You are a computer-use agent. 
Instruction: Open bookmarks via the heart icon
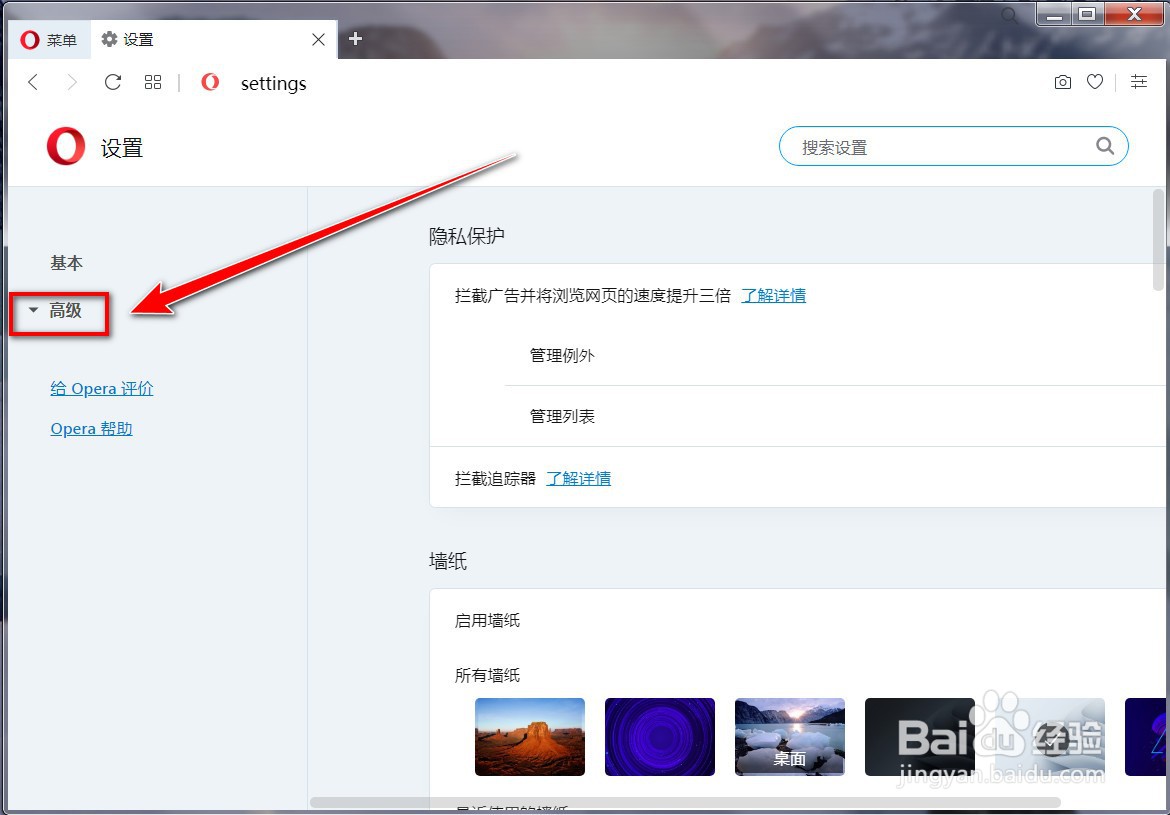pyautogui.click(x=1095, y=82)
